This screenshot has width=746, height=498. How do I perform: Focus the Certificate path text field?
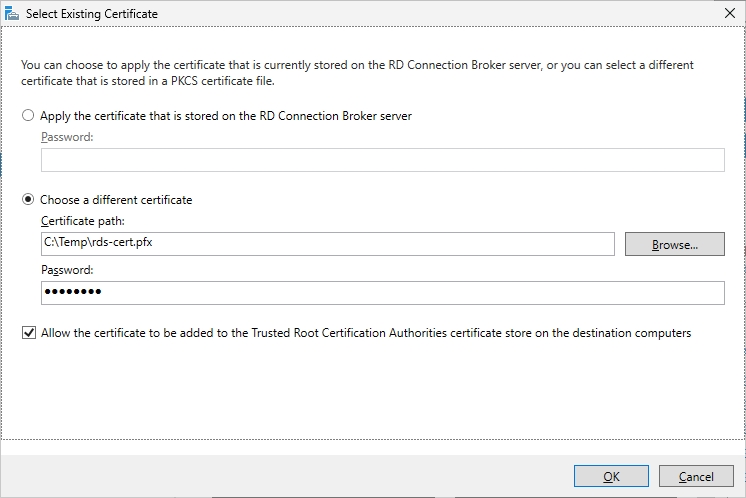(x=327, y=244)
